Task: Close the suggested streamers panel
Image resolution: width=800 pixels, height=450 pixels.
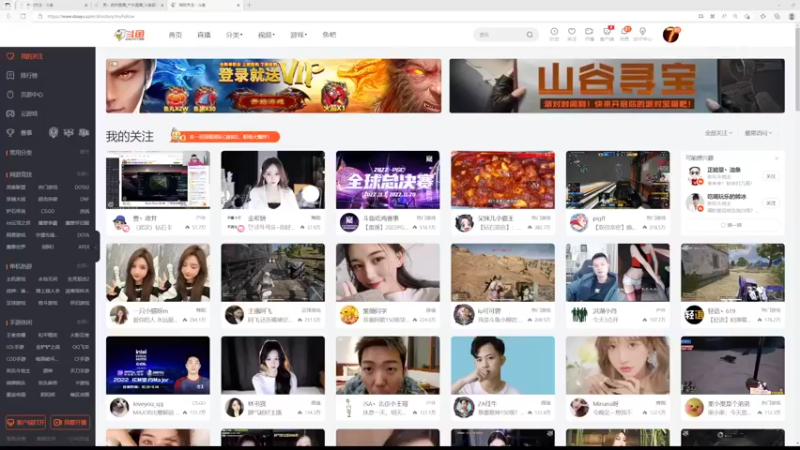Action: (777, 158)
